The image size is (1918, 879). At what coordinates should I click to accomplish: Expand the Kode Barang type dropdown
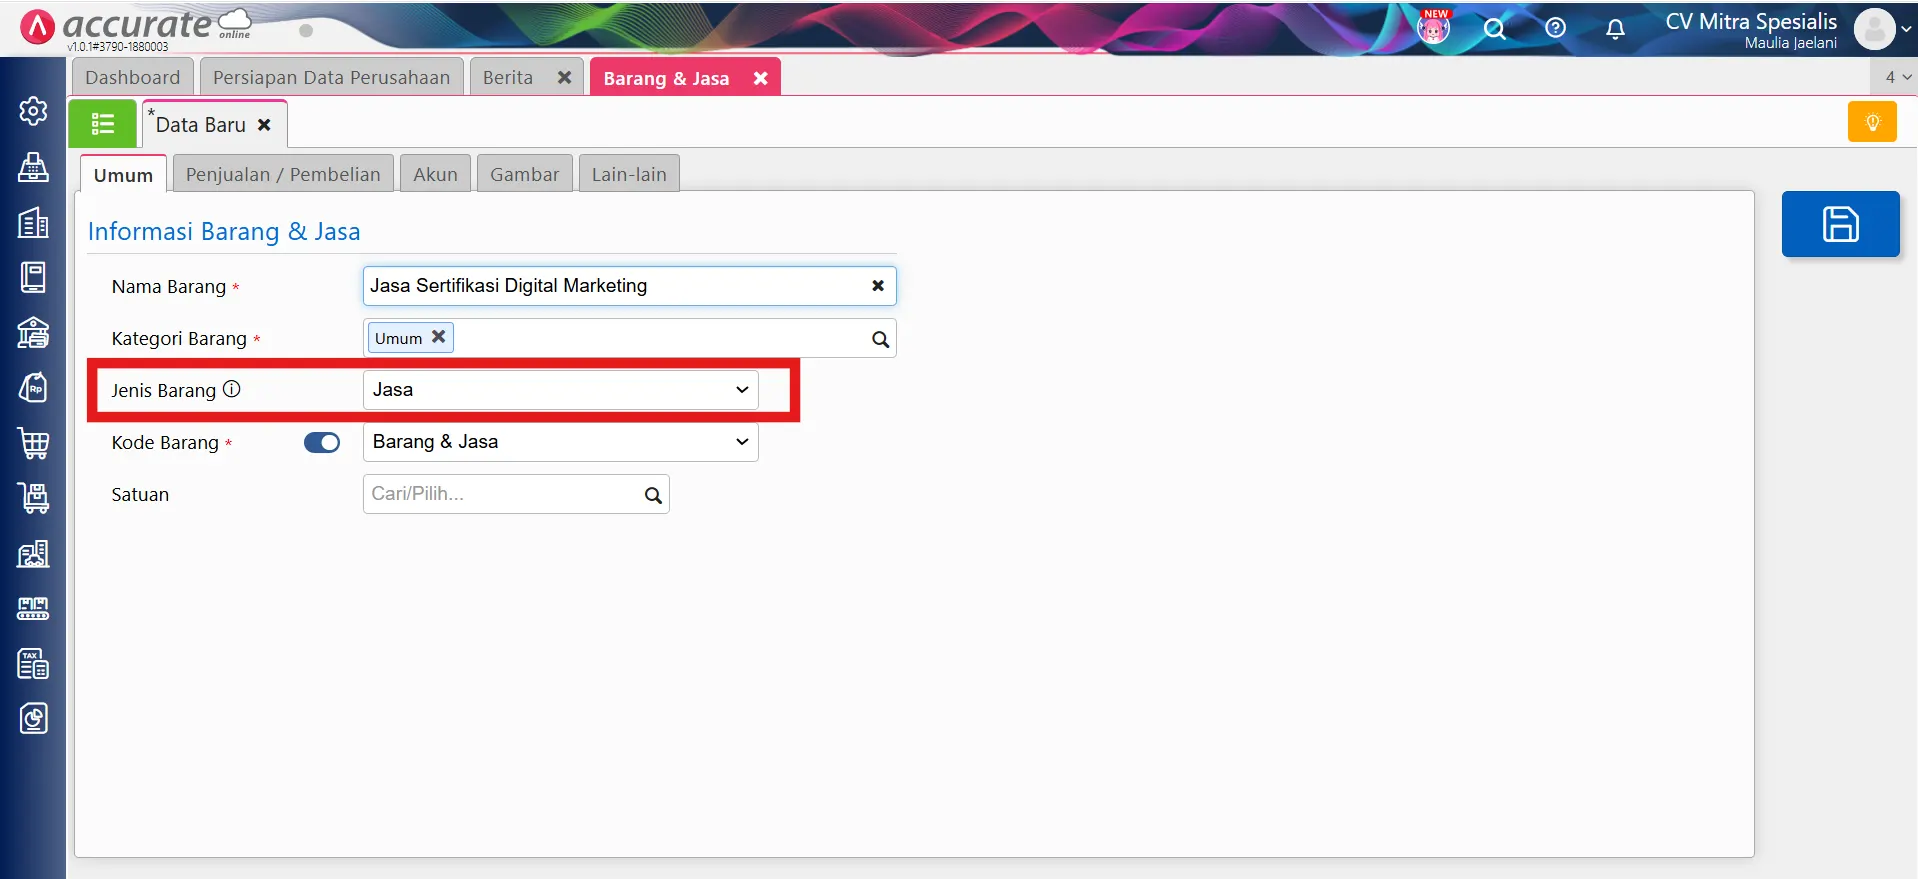pos(560,442)
